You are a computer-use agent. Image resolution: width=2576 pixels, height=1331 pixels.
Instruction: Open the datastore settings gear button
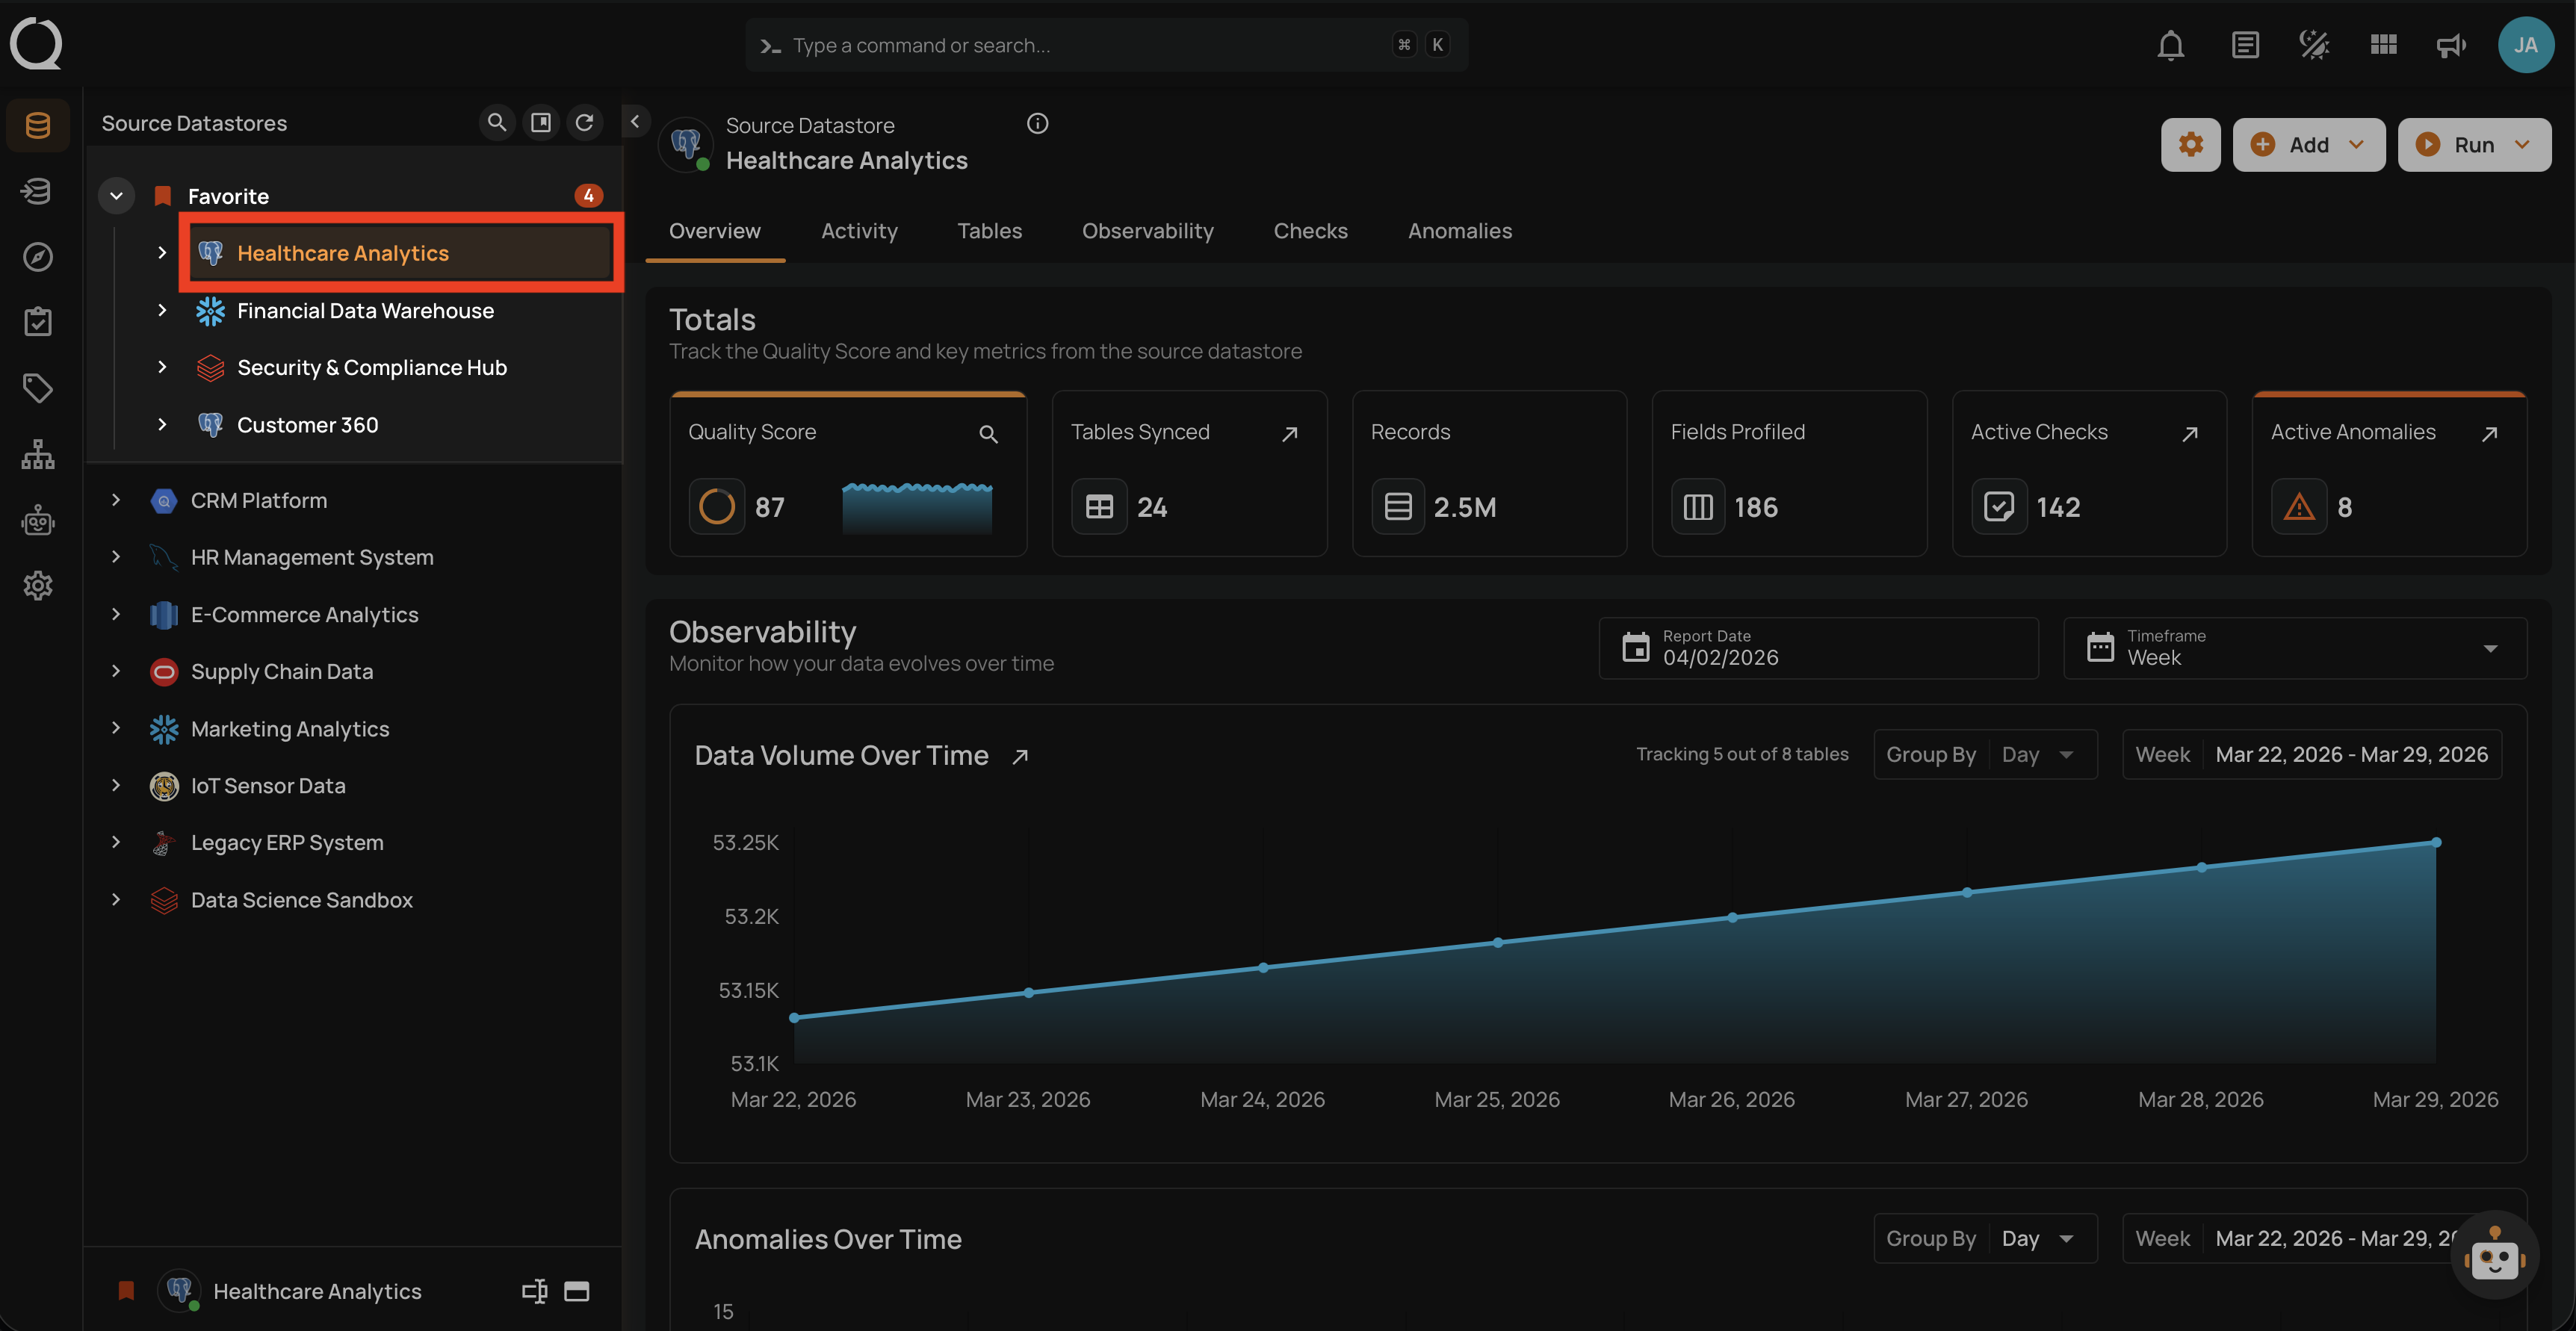tap(2190, 145)
